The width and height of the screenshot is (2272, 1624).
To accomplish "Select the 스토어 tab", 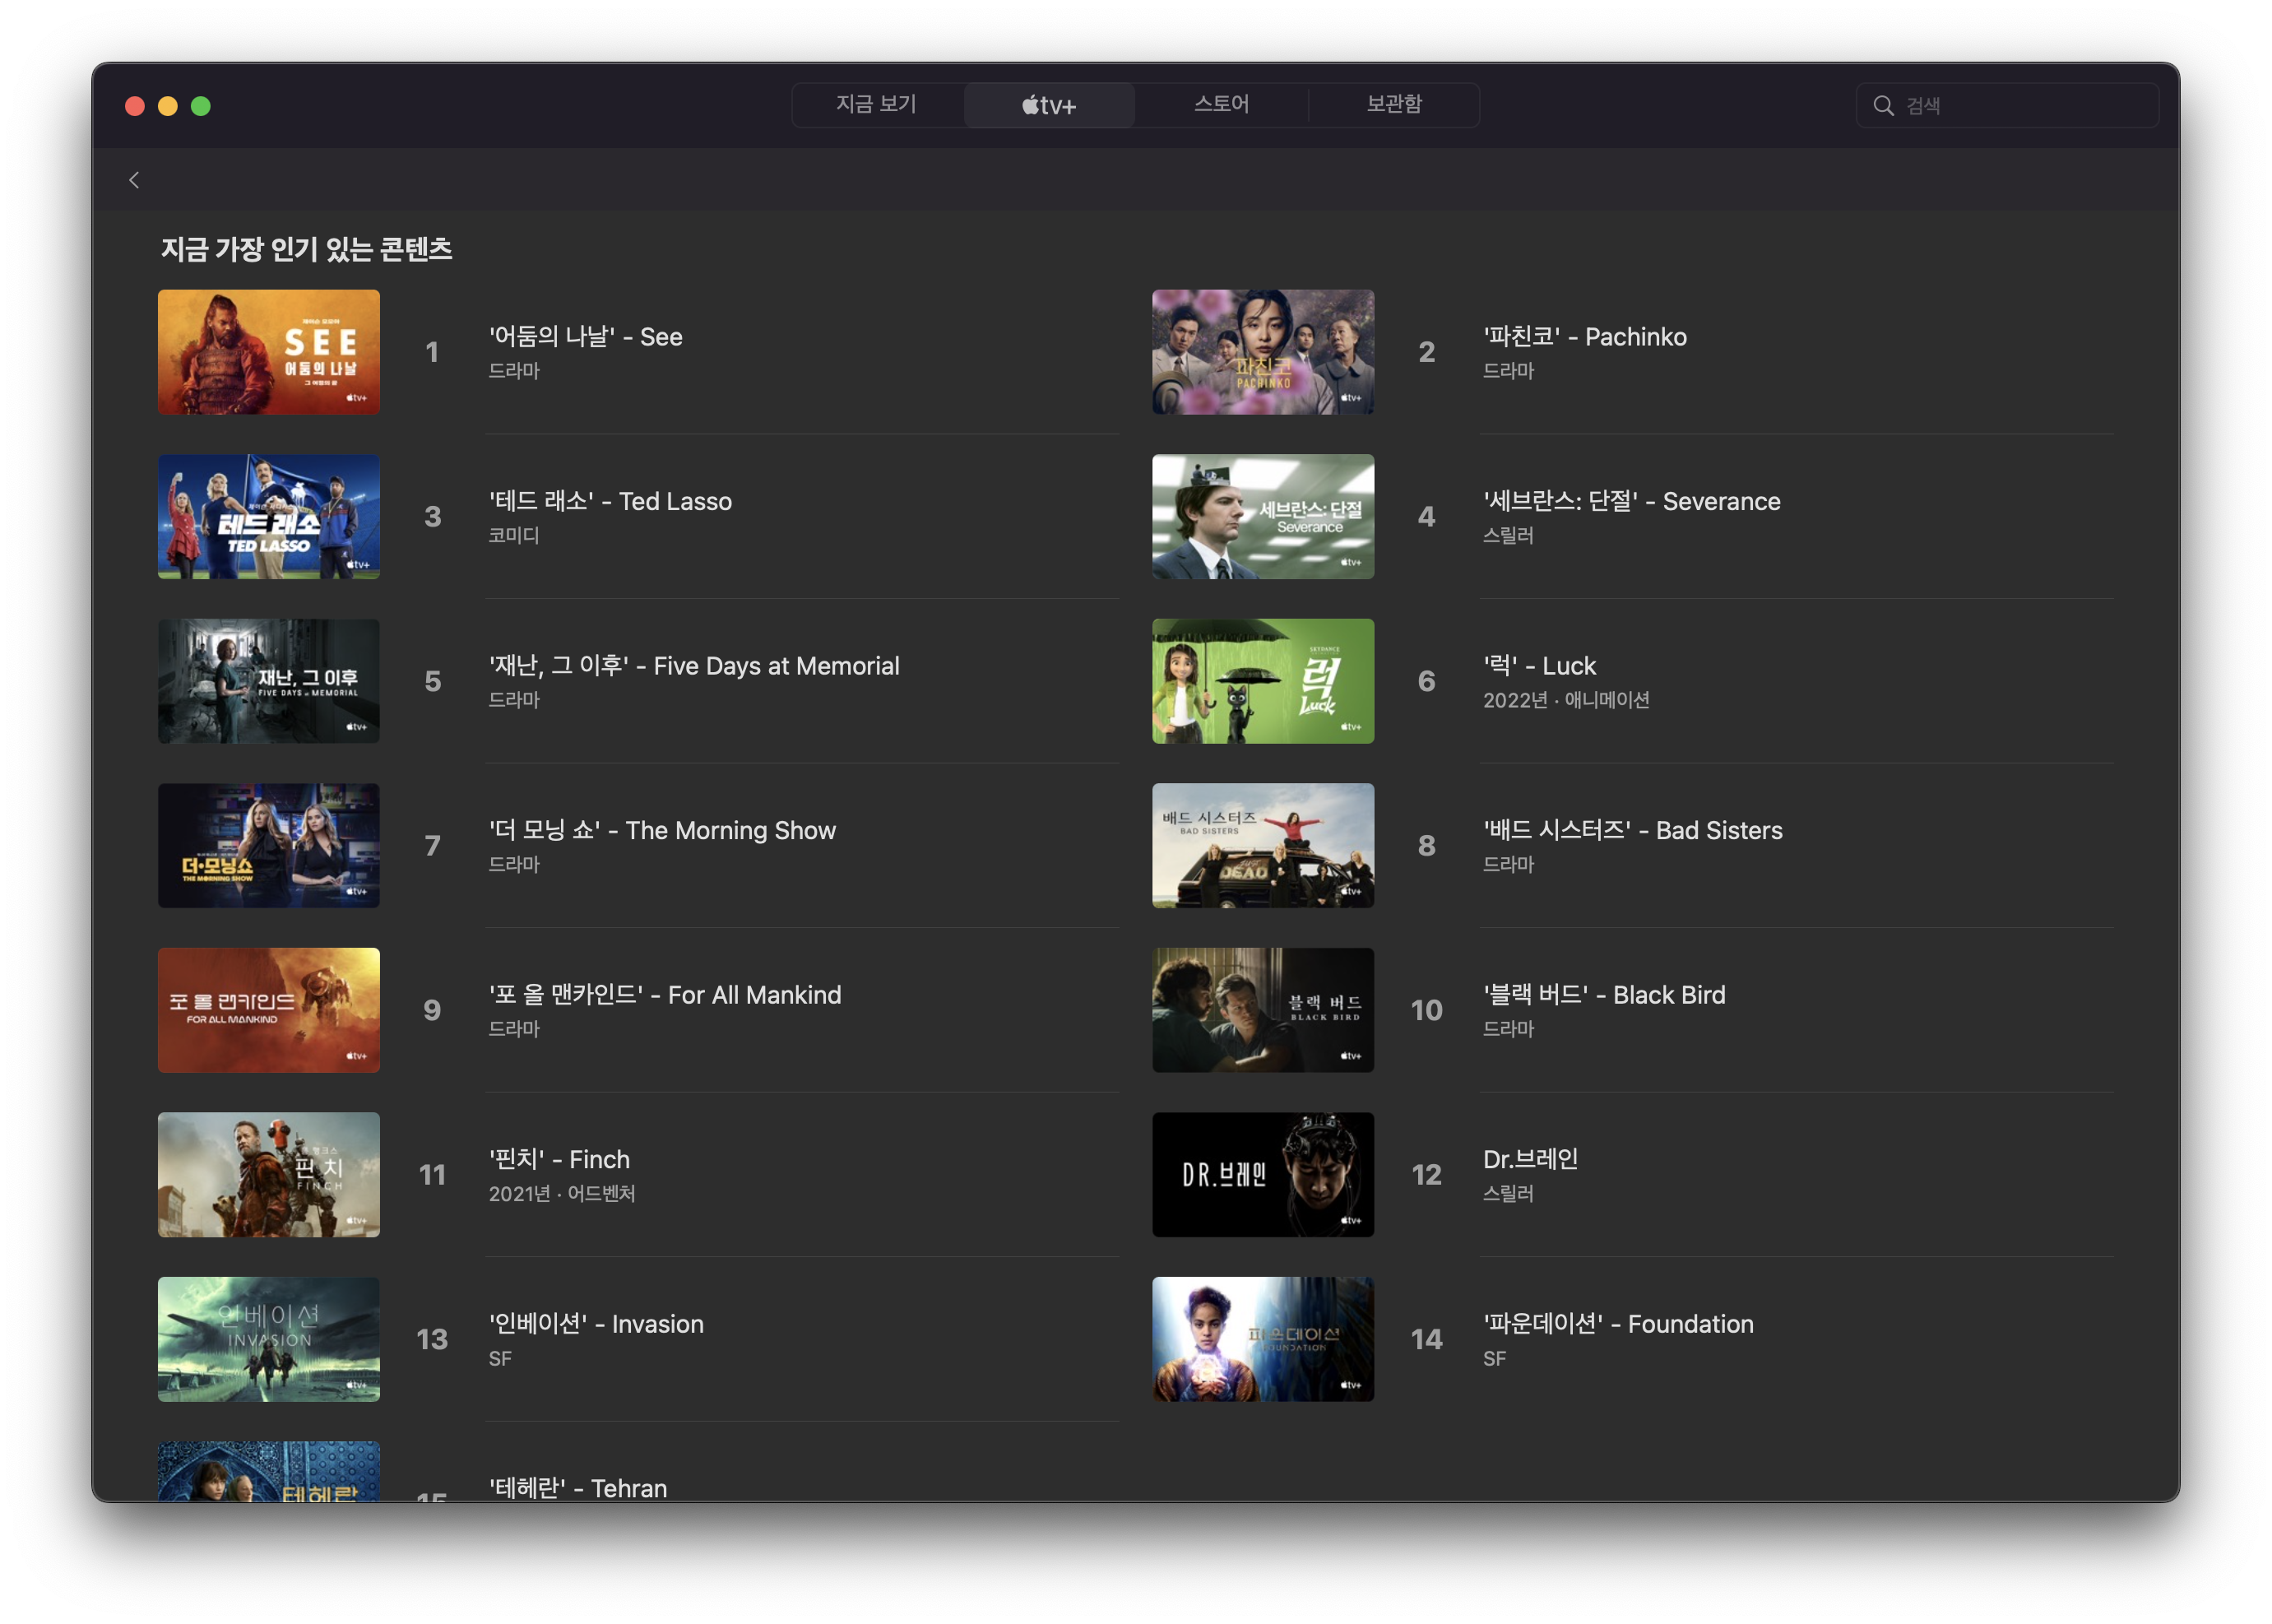I will pyautogui.click(x=1221, y=105).
